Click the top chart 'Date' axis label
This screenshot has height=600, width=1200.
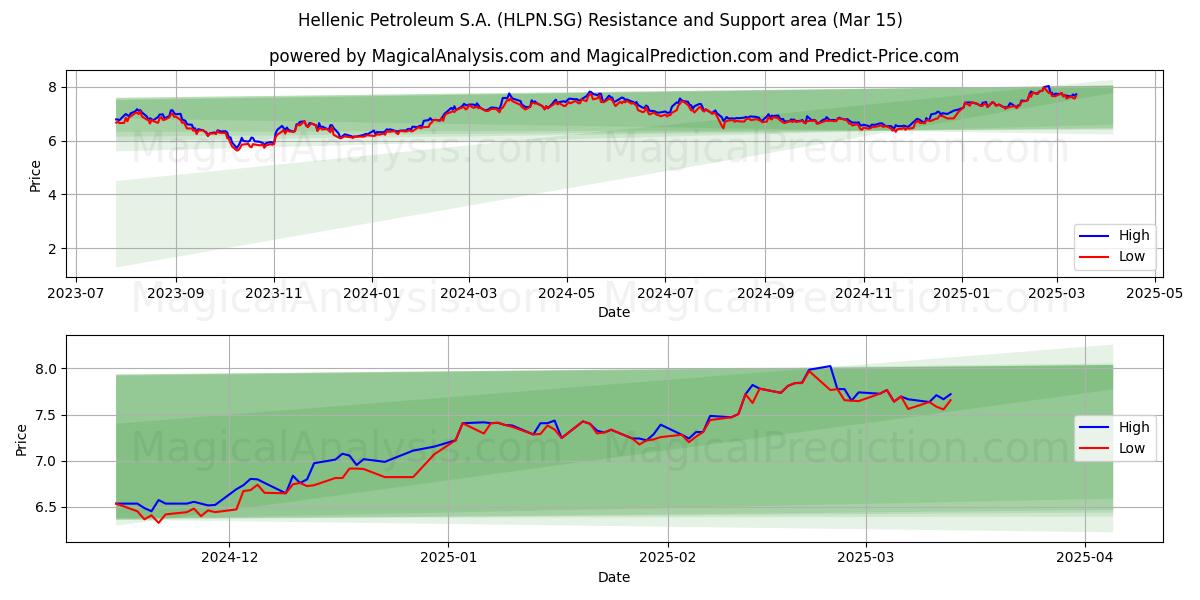[x=614, y=312]
